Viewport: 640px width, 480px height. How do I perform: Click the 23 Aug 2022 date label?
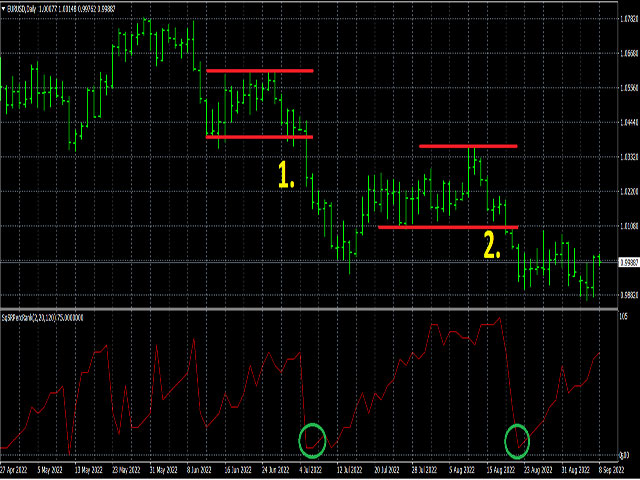538,470
